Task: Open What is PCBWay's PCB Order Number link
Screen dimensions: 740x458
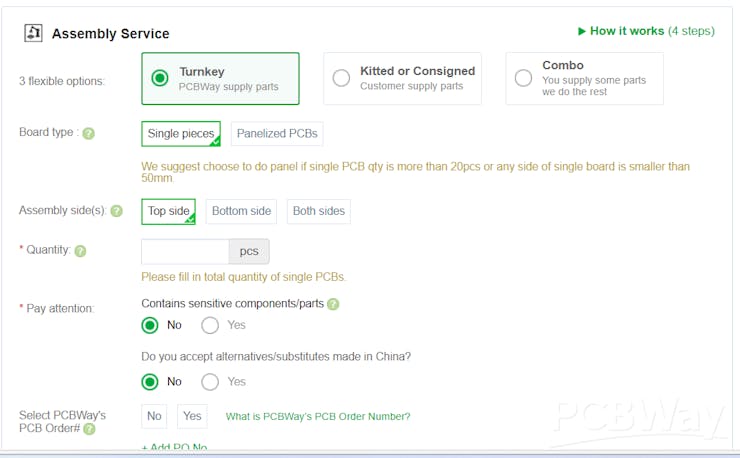Action: [x=318, y=416]
